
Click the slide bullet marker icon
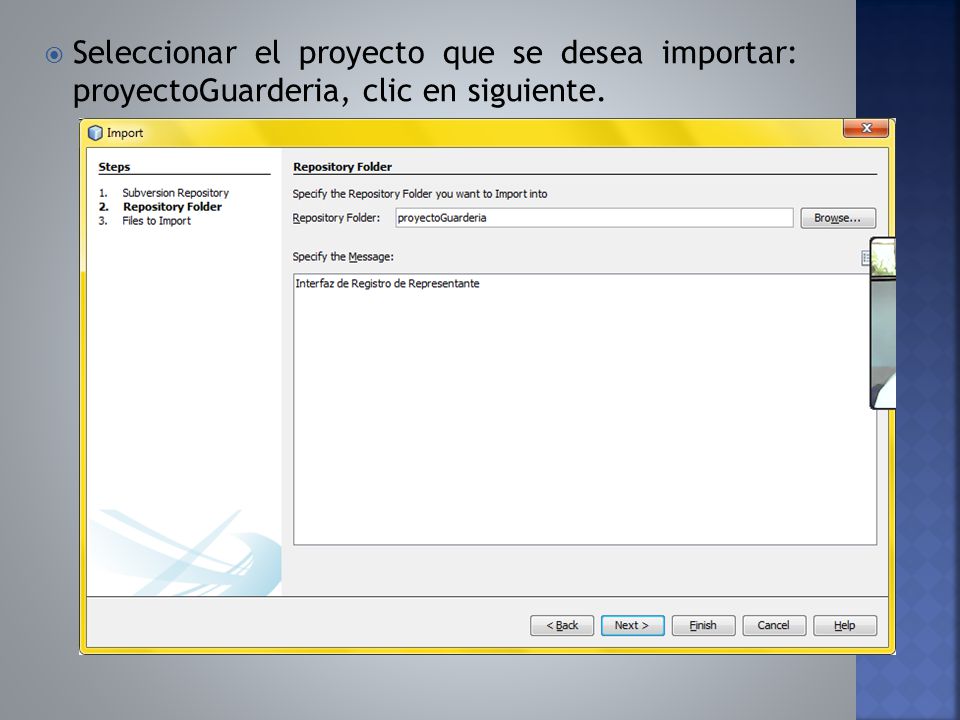click(x=54, y=55)
